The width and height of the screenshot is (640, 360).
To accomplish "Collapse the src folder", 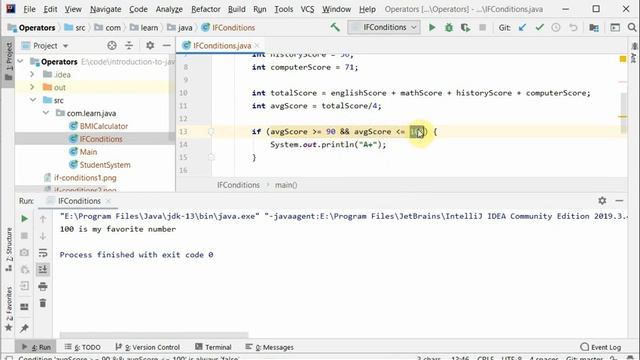I will click(x=33, y=100).
